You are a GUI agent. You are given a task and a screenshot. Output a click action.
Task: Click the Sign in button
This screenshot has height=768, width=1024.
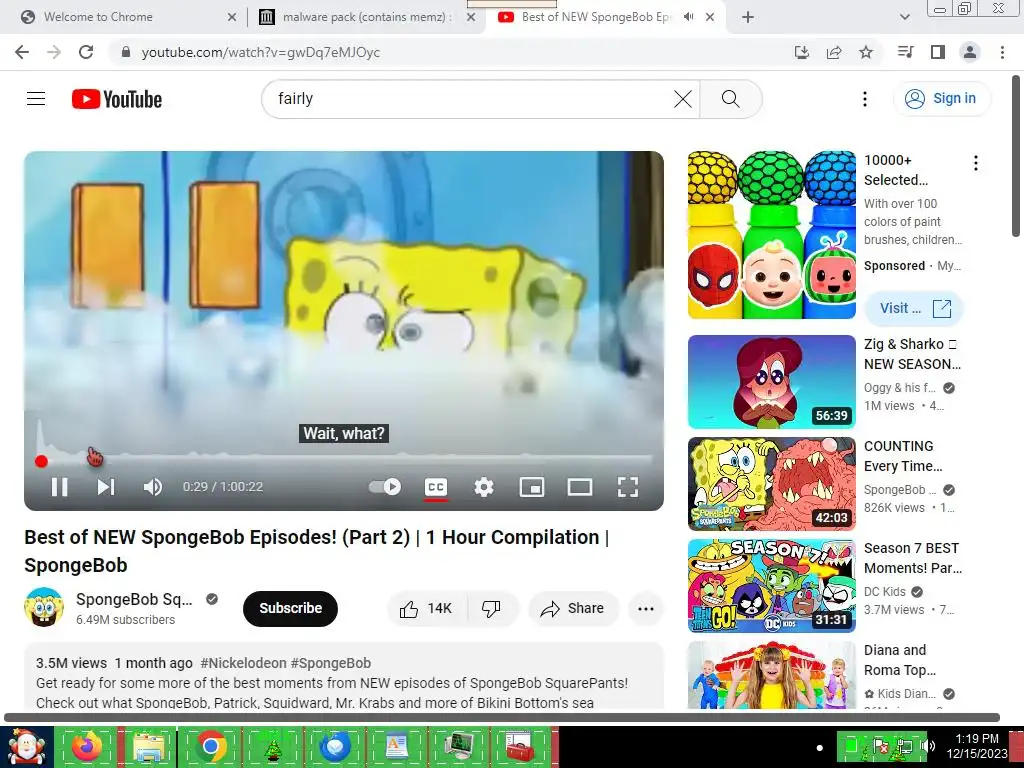[x=940, y=99]
